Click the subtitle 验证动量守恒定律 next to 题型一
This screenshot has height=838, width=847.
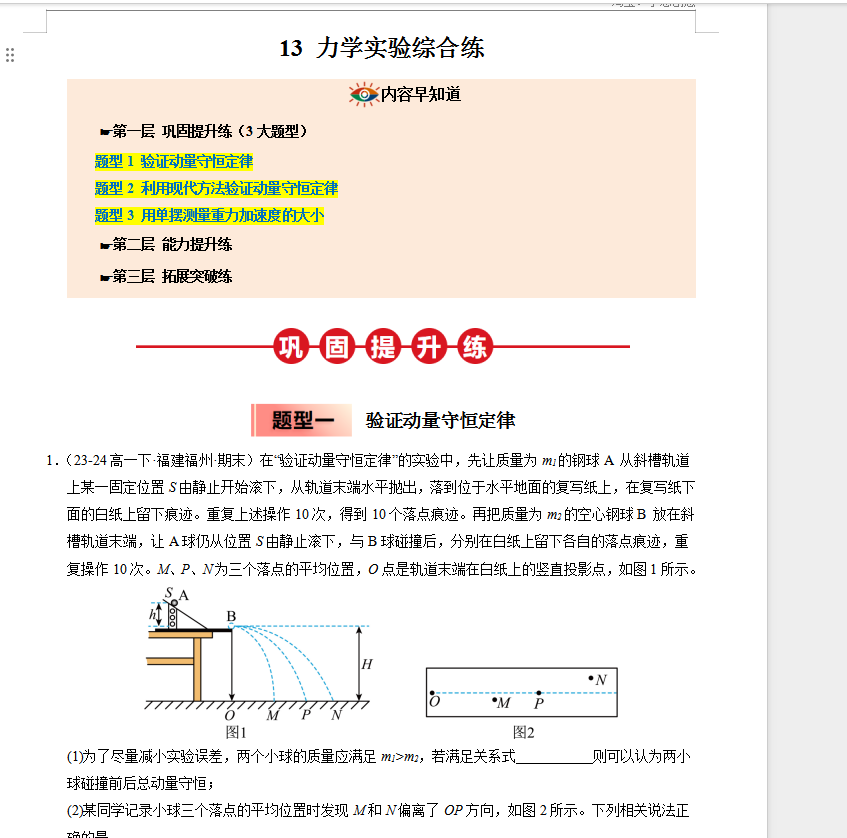(x=440, y=420)
